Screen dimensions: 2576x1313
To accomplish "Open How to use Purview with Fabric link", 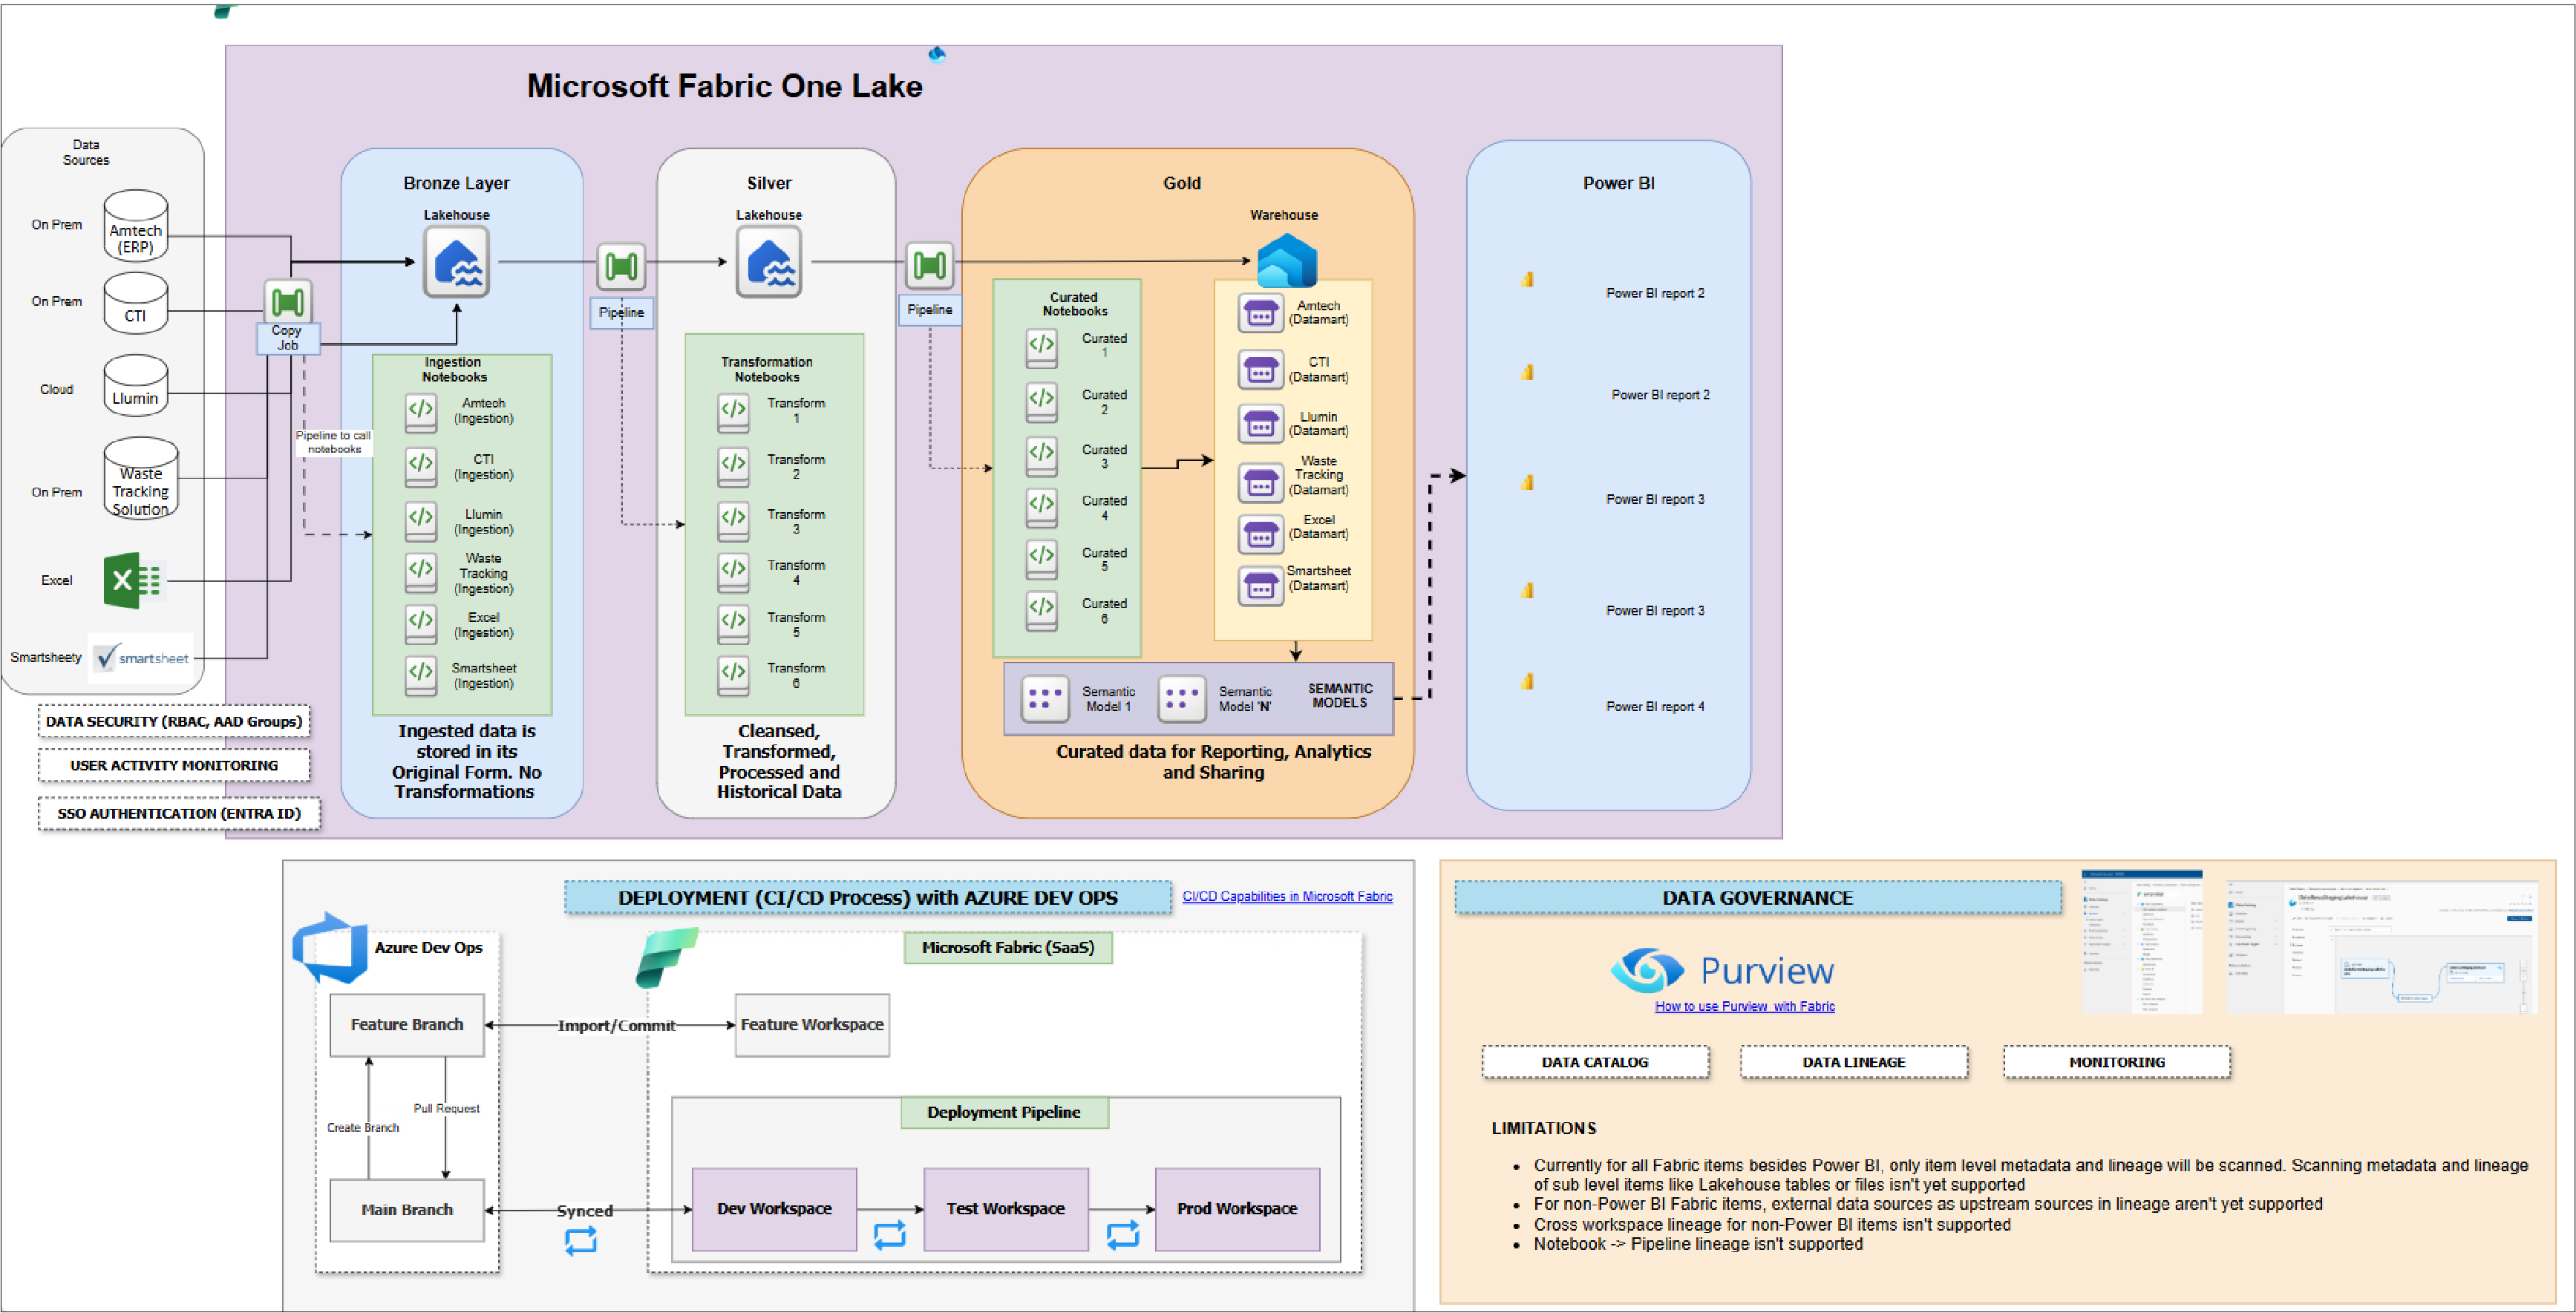I will pos(1744,1006).
